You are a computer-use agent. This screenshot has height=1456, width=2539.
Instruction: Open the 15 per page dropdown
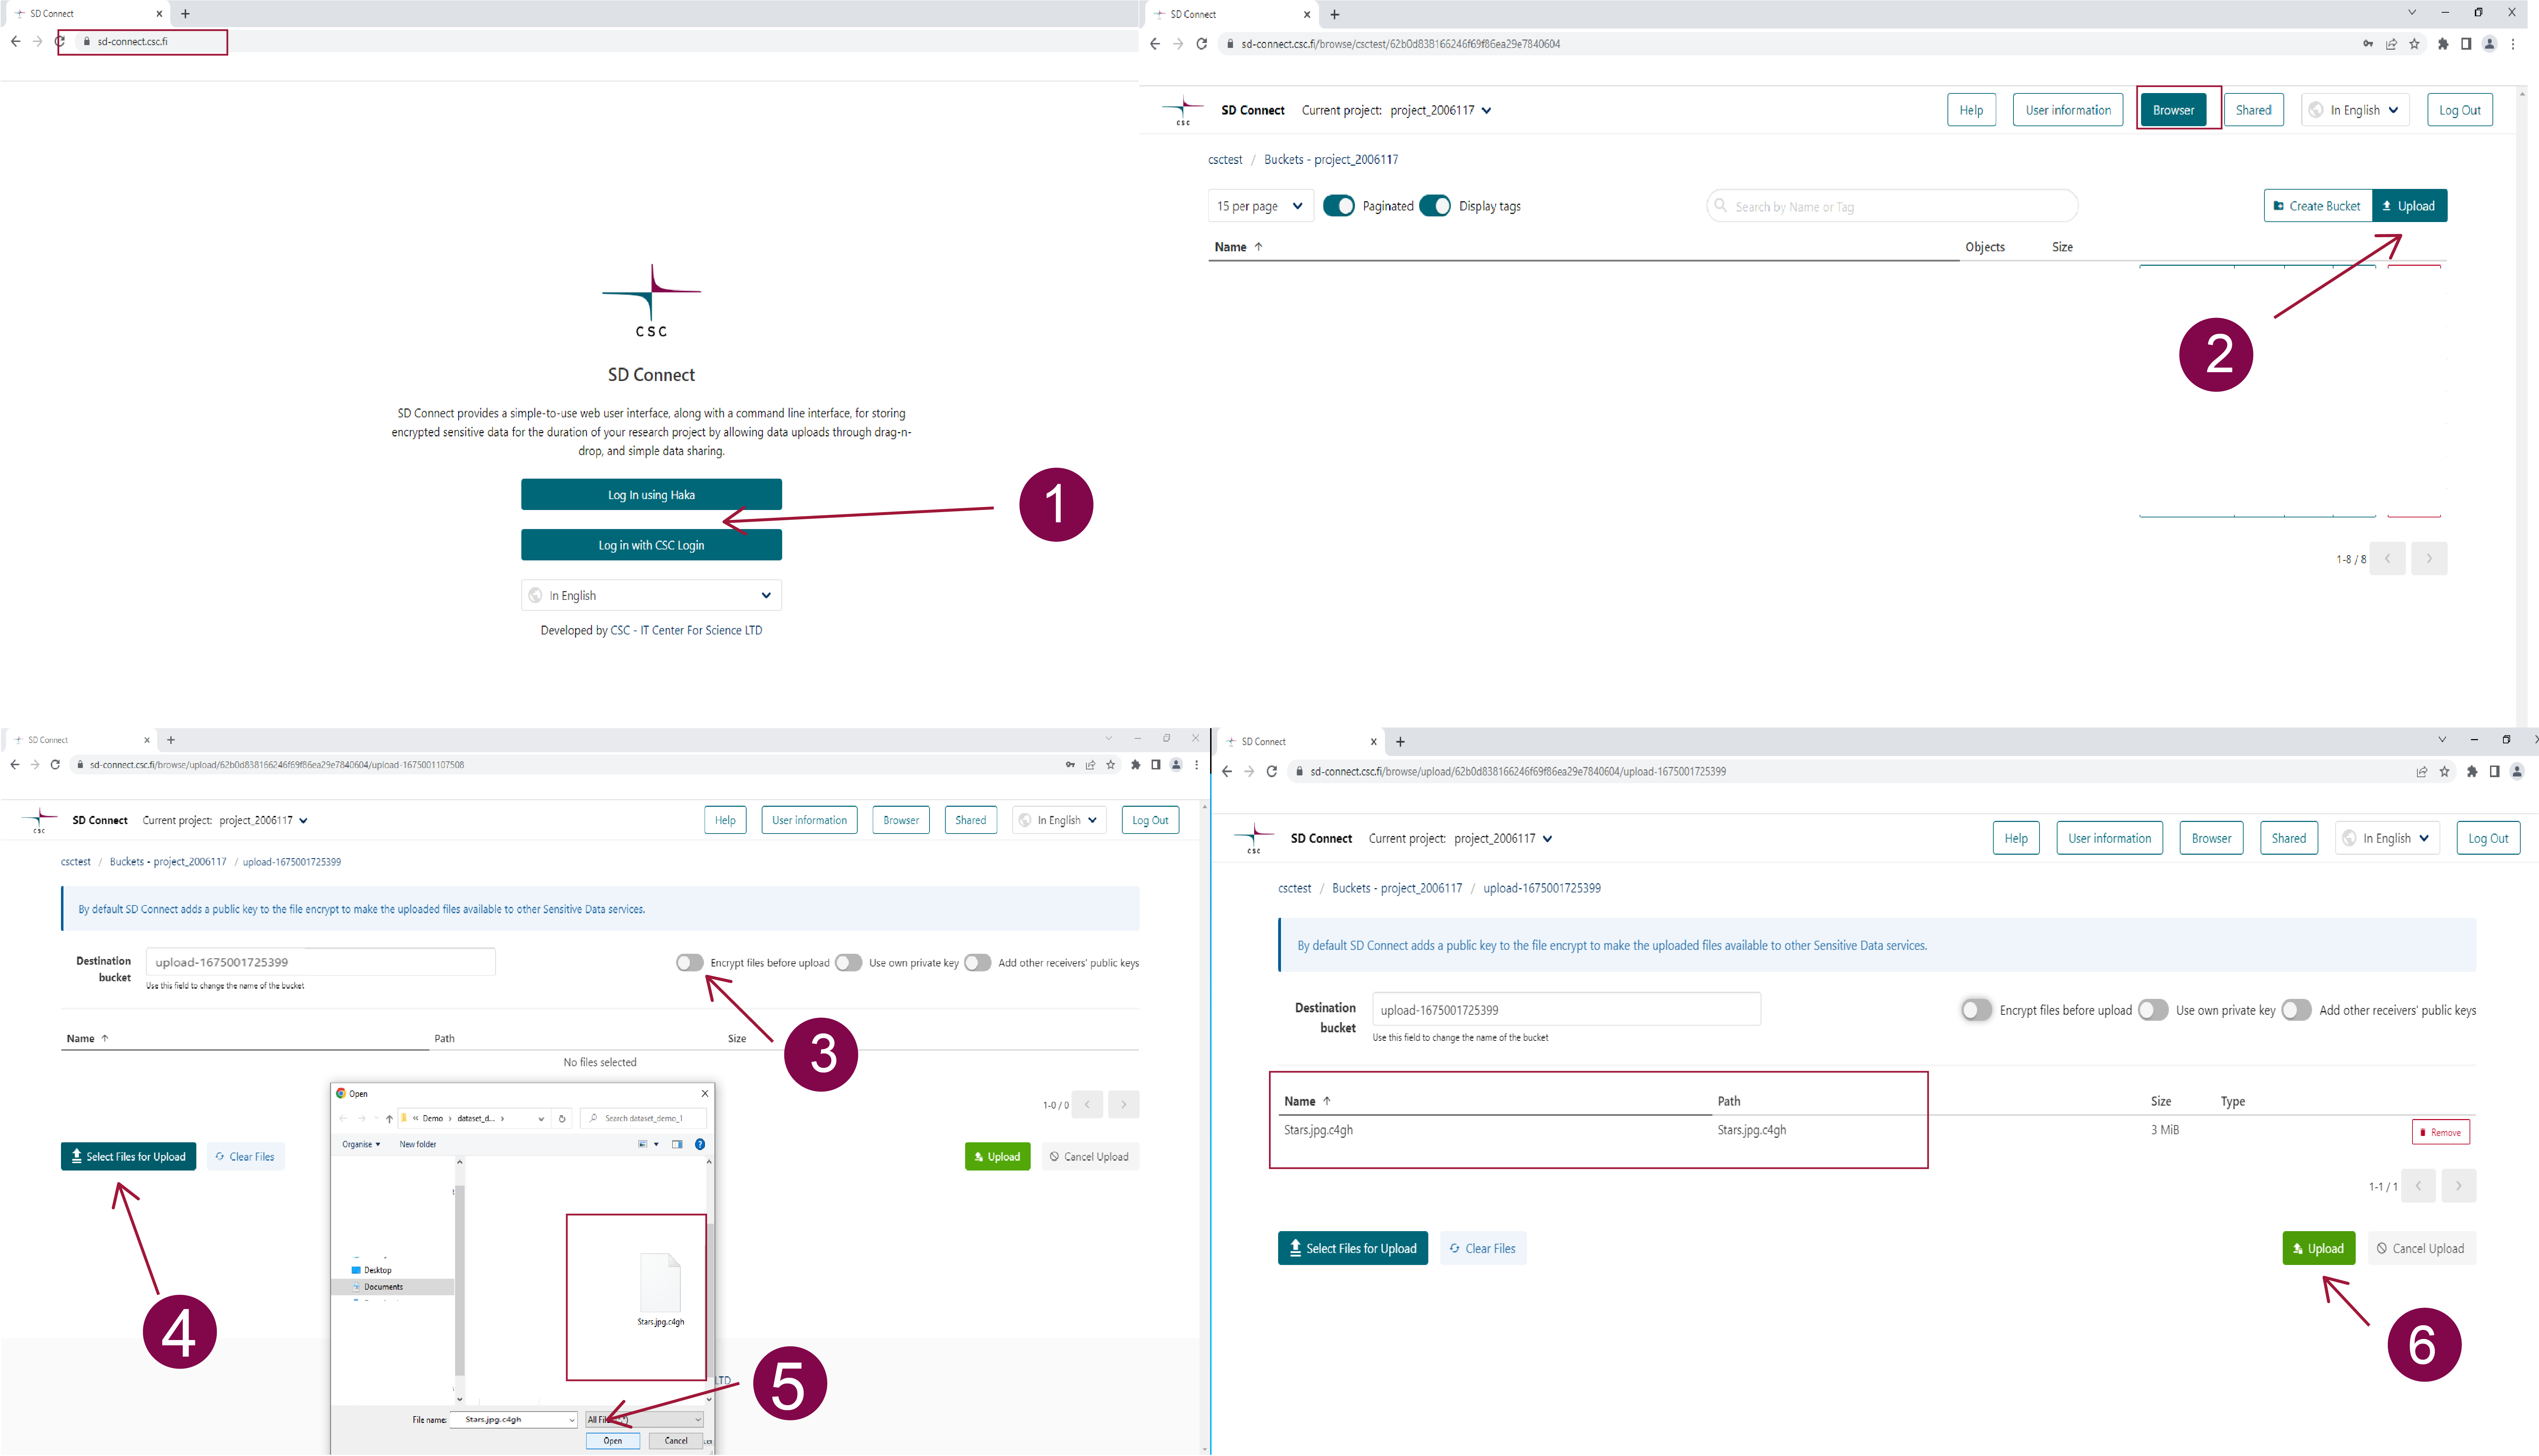[x=1261, y=206]
